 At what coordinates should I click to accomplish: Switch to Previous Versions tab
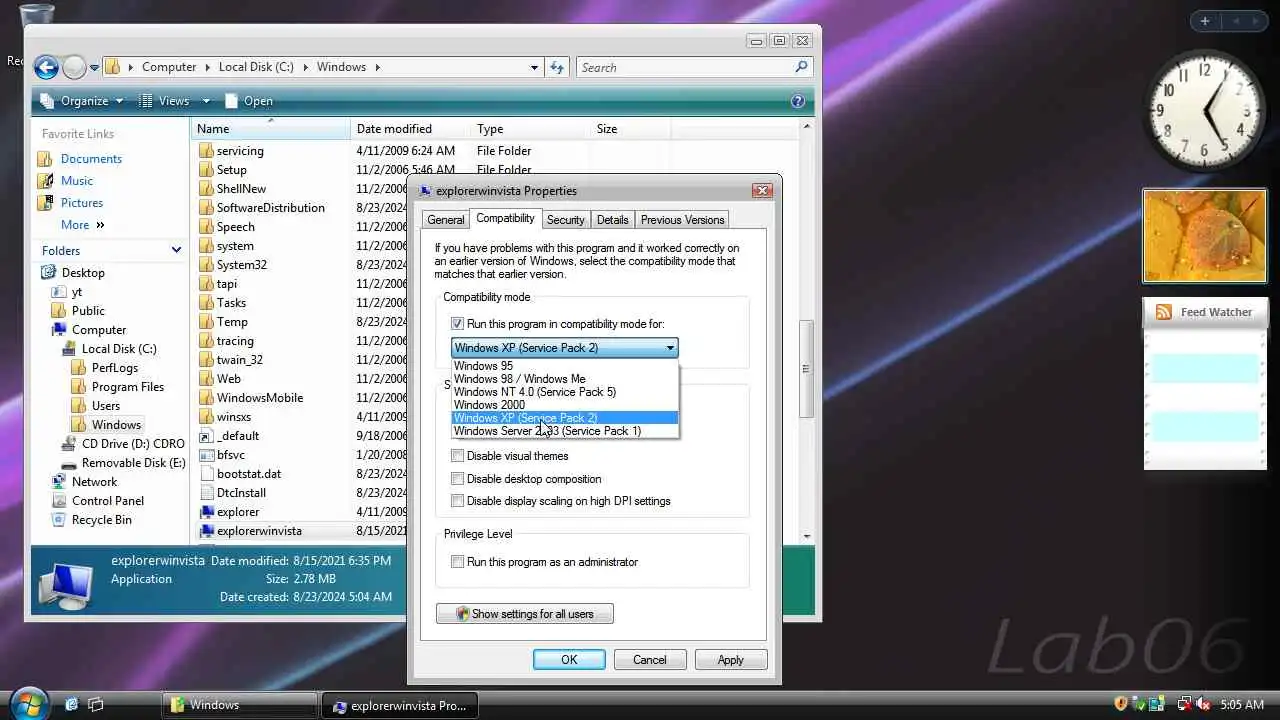[682, 220]
